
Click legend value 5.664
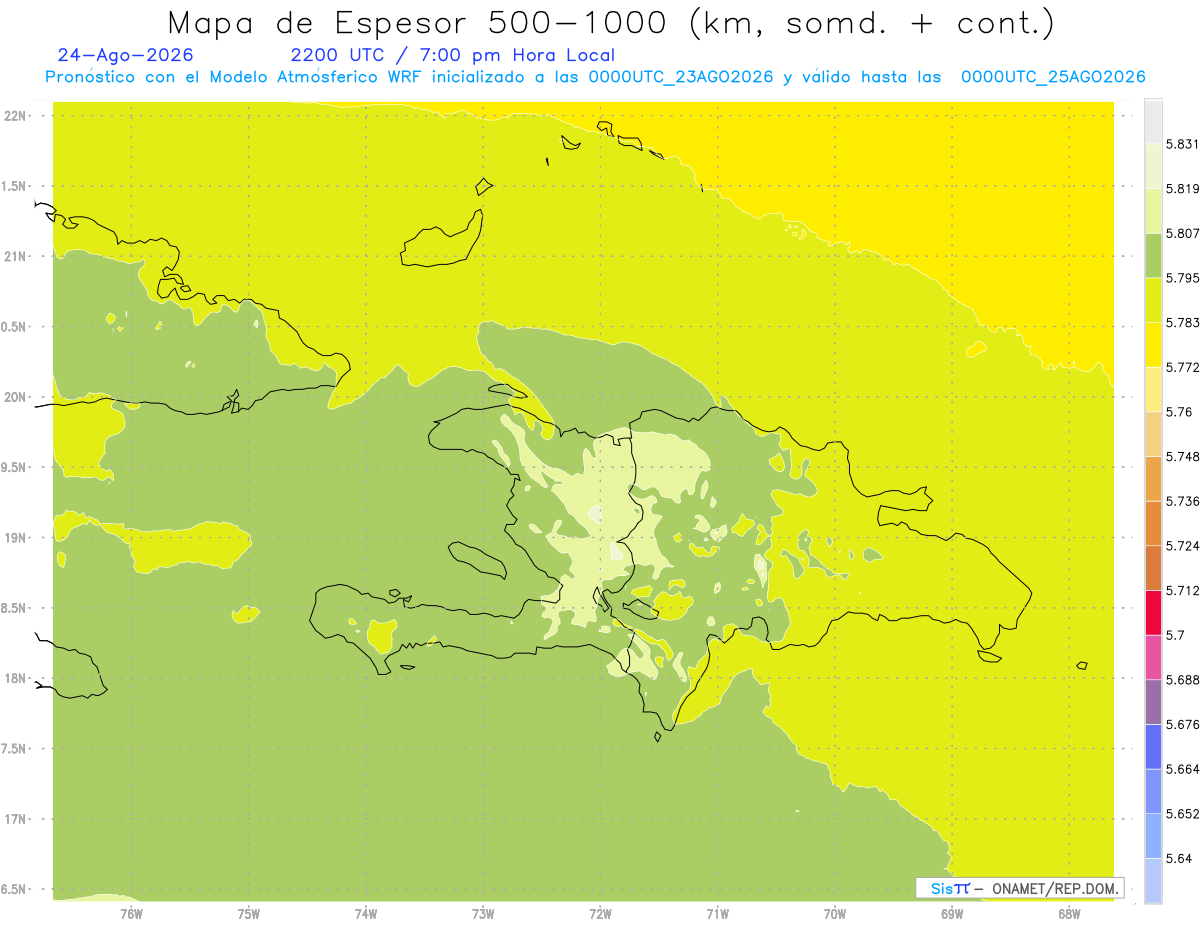click(x=1183, y=769)
